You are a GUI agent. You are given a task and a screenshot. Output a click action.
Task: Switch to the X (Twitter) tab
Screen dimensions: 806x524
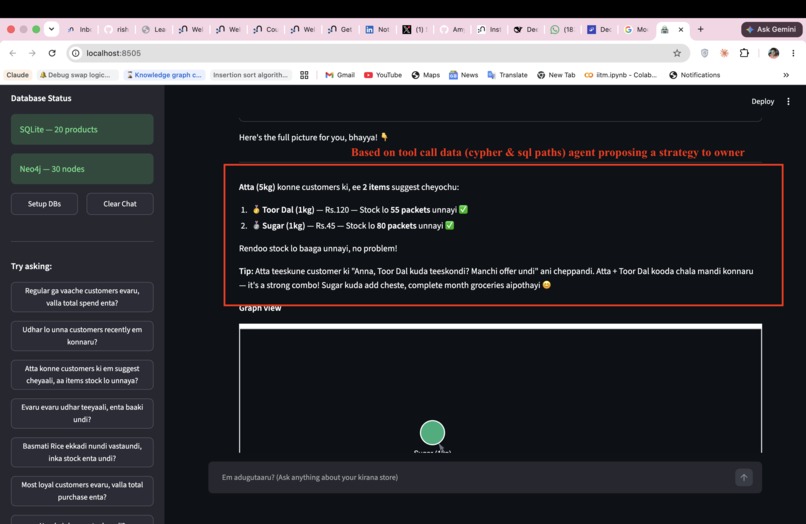click(414, 29)
